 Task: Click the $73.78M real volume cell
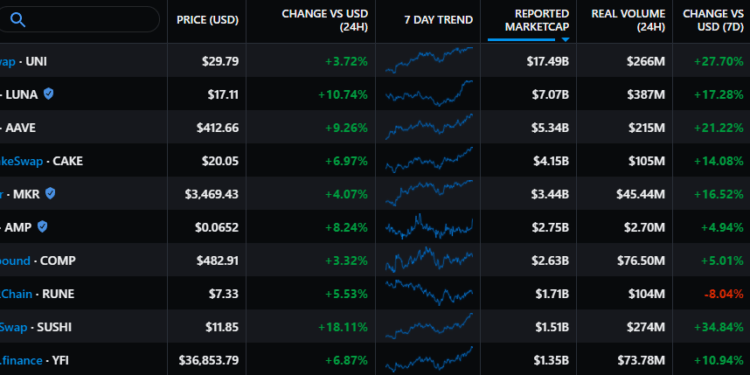pyautogui.click(x=641, y=360)
